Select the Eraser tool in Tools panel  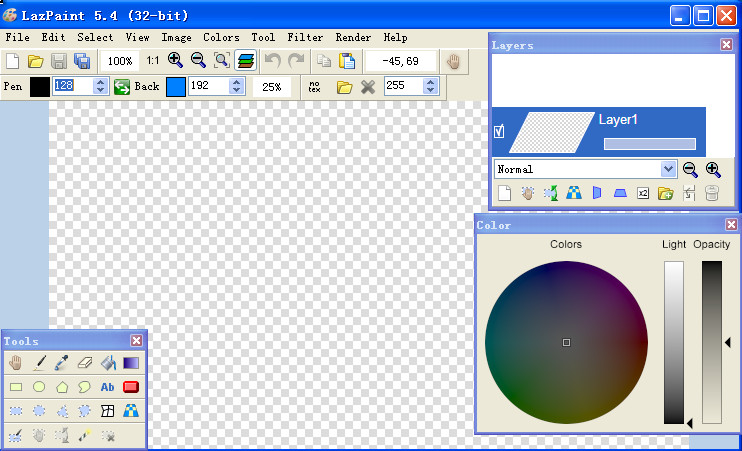tap(85, 363)
